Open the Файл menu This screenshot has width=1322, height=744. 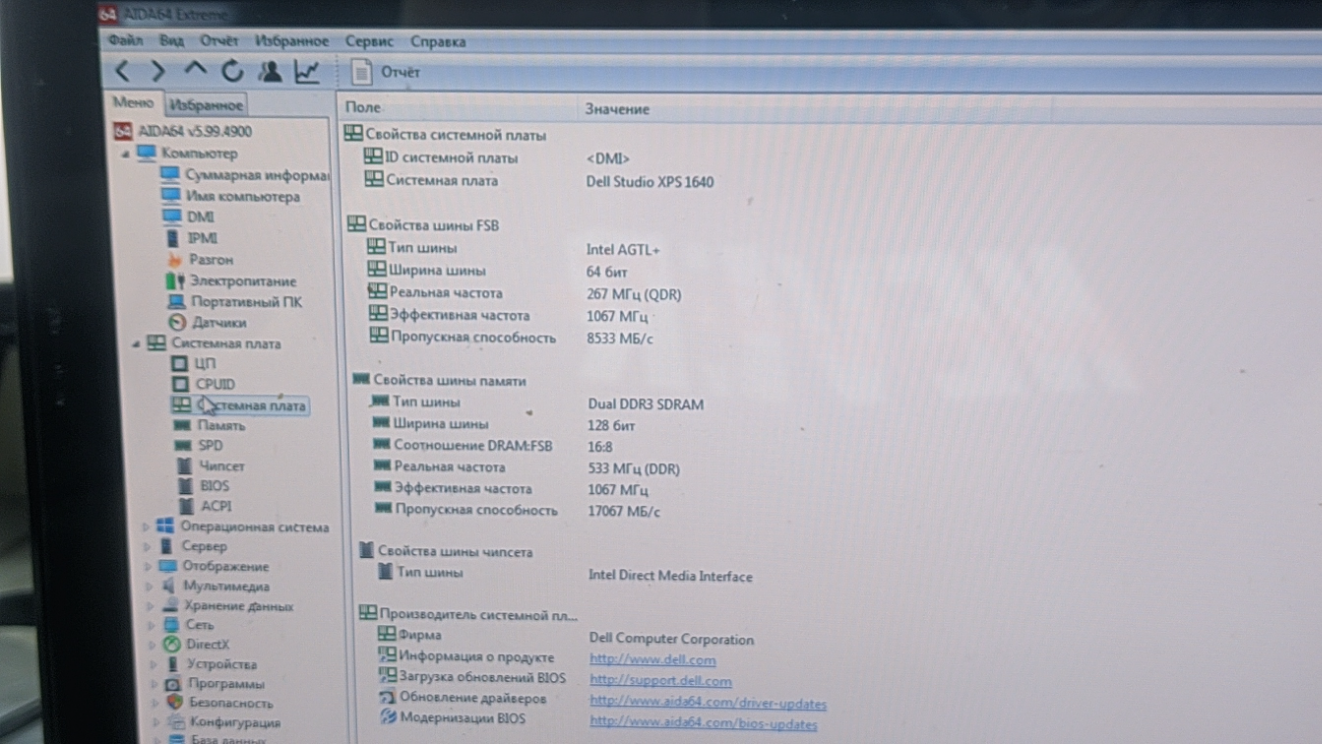tap(125, 41)
